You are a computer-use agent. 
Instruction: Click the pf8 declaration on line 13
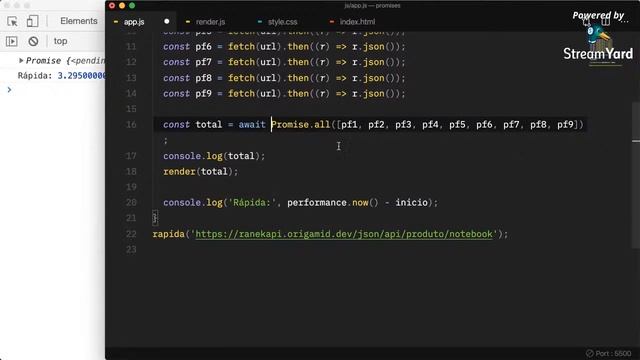[284, 78]
